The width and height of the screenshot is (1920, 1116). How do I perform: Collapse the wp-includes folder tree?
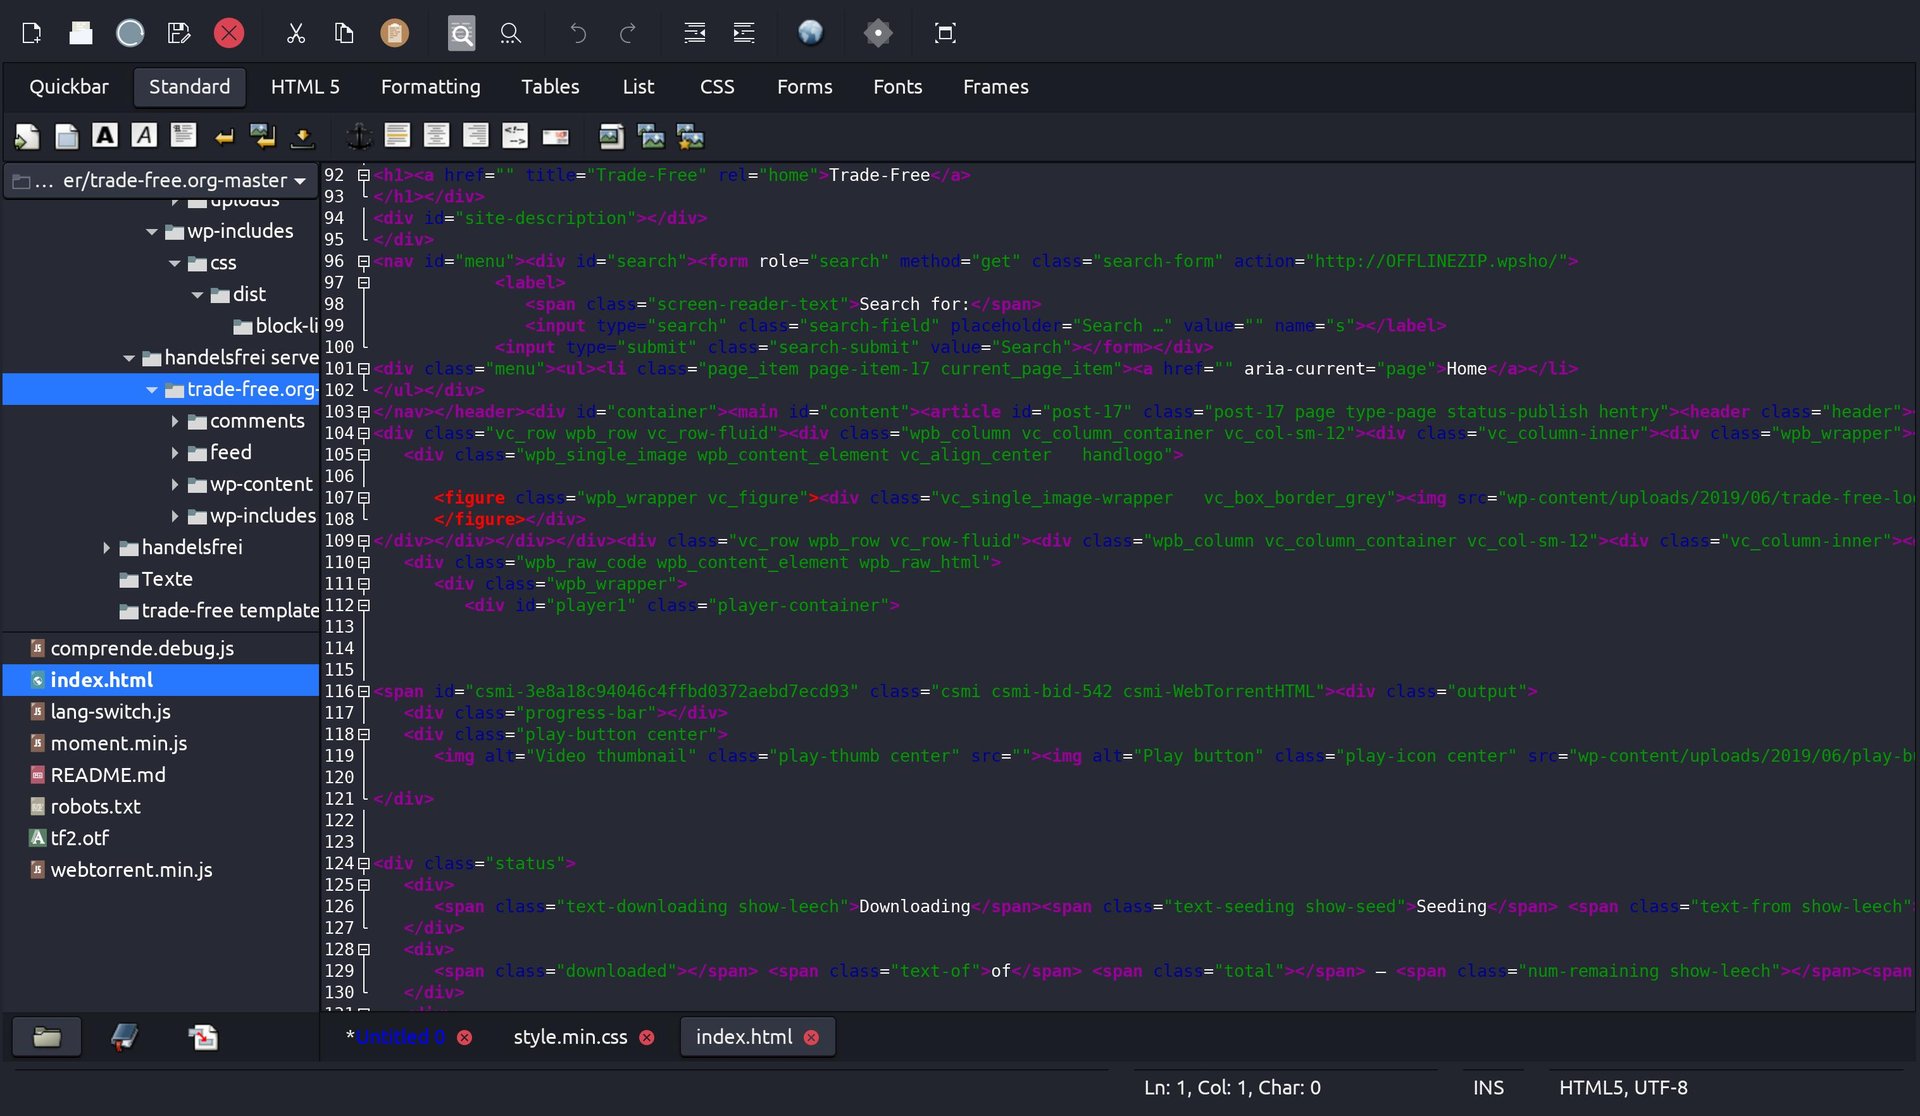pos(151,231)
